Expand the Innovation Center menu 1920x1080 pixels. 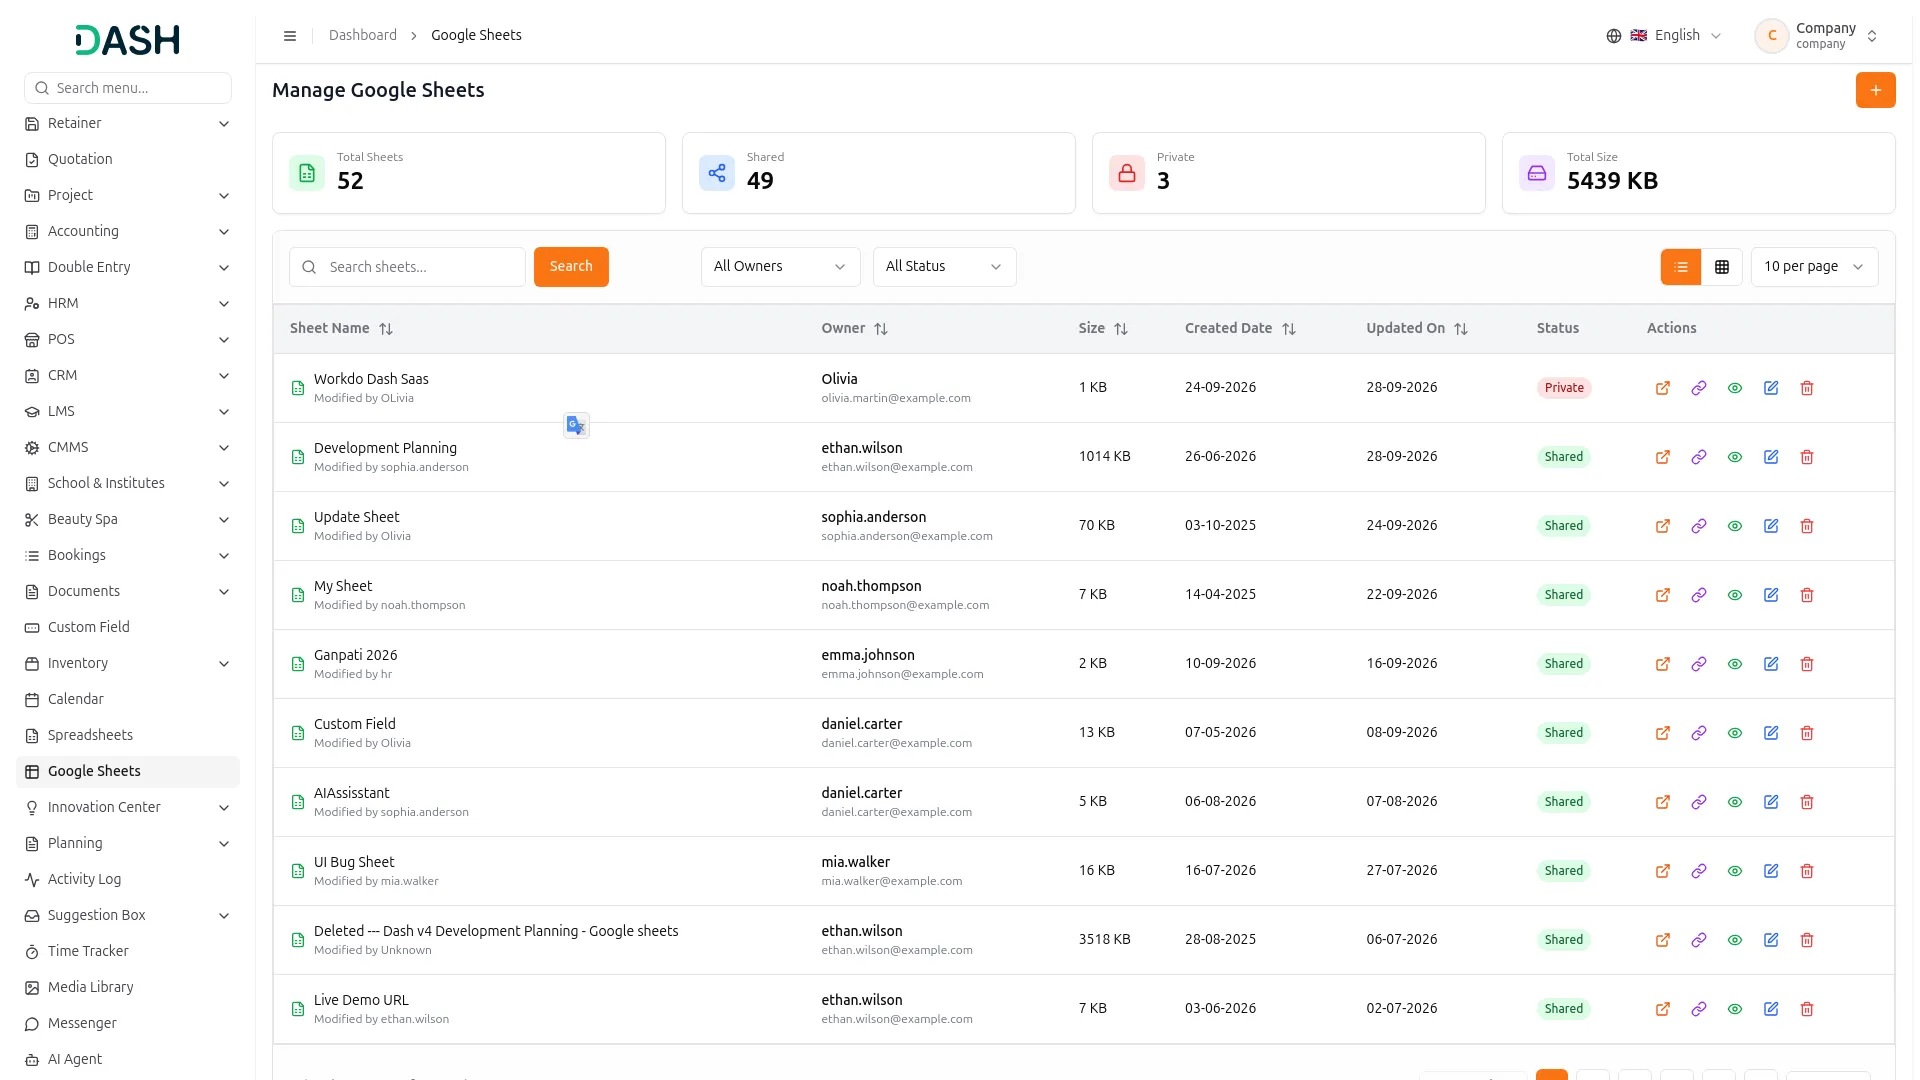pyautogui.click(x=128, y=808)
